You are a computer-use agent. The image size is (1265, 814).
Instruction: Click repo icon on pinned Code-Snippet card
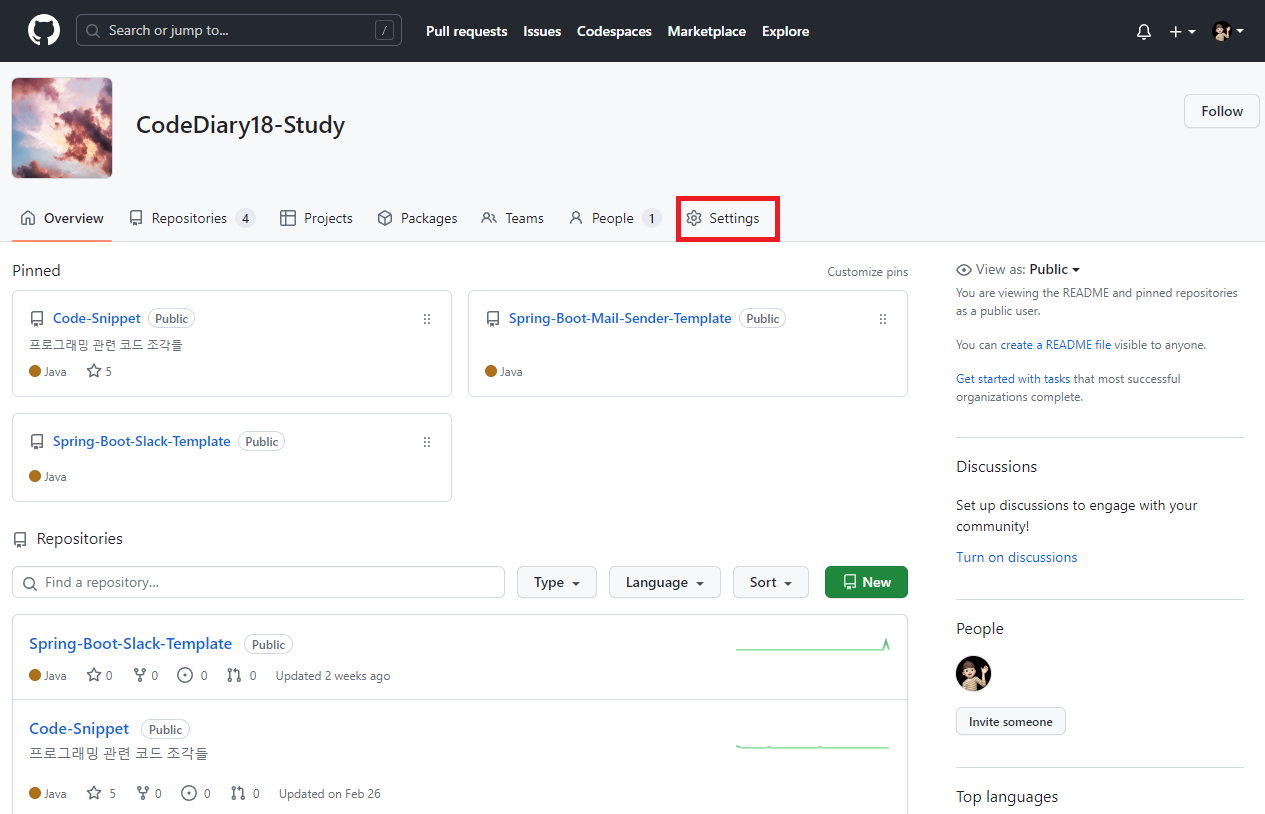[37, 319]
